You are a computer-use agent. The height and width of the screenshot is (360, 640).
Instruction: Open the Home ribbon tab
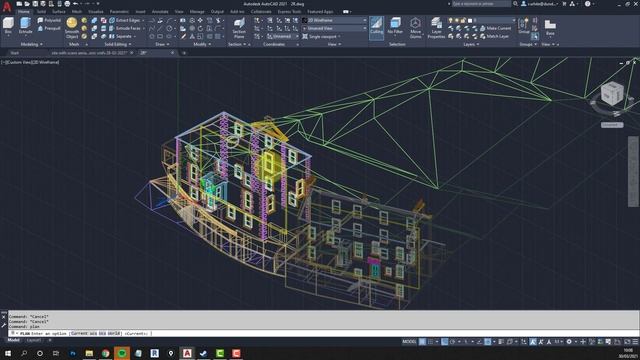click(x=23, y=12)
